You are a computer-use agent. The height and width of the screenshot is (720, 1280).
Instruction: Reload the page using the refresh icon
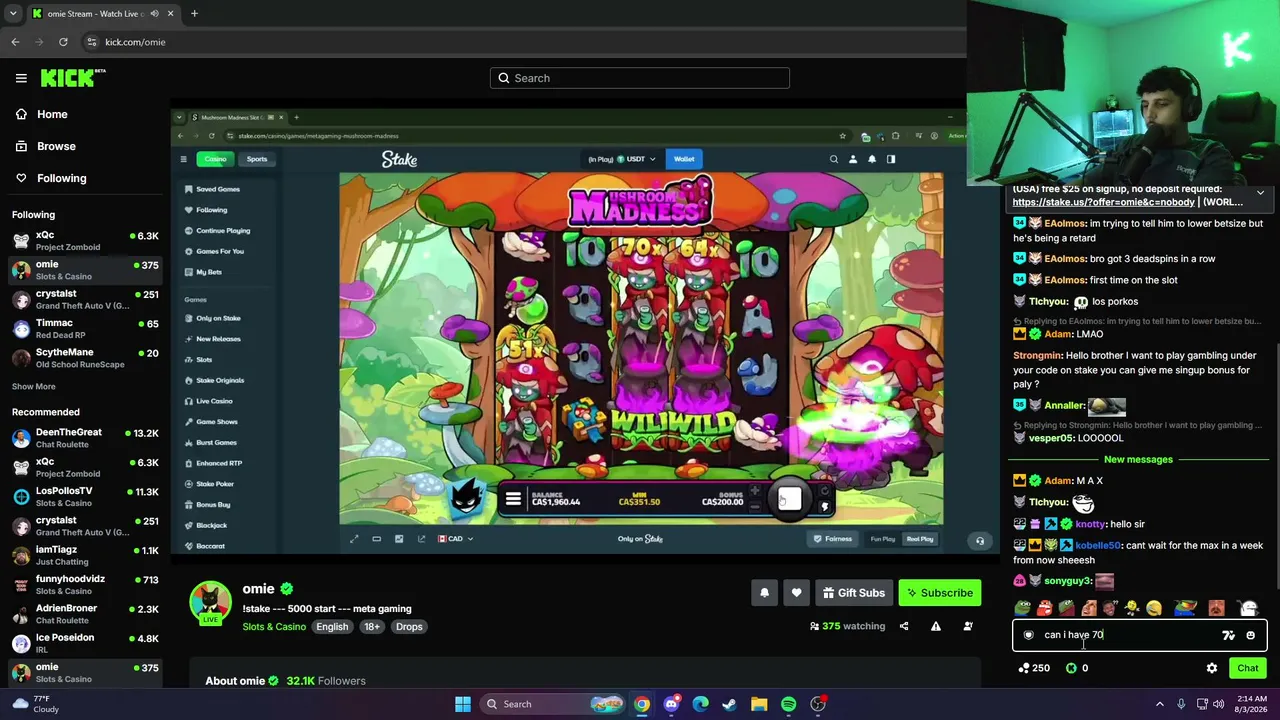click(x=63, y=42)
